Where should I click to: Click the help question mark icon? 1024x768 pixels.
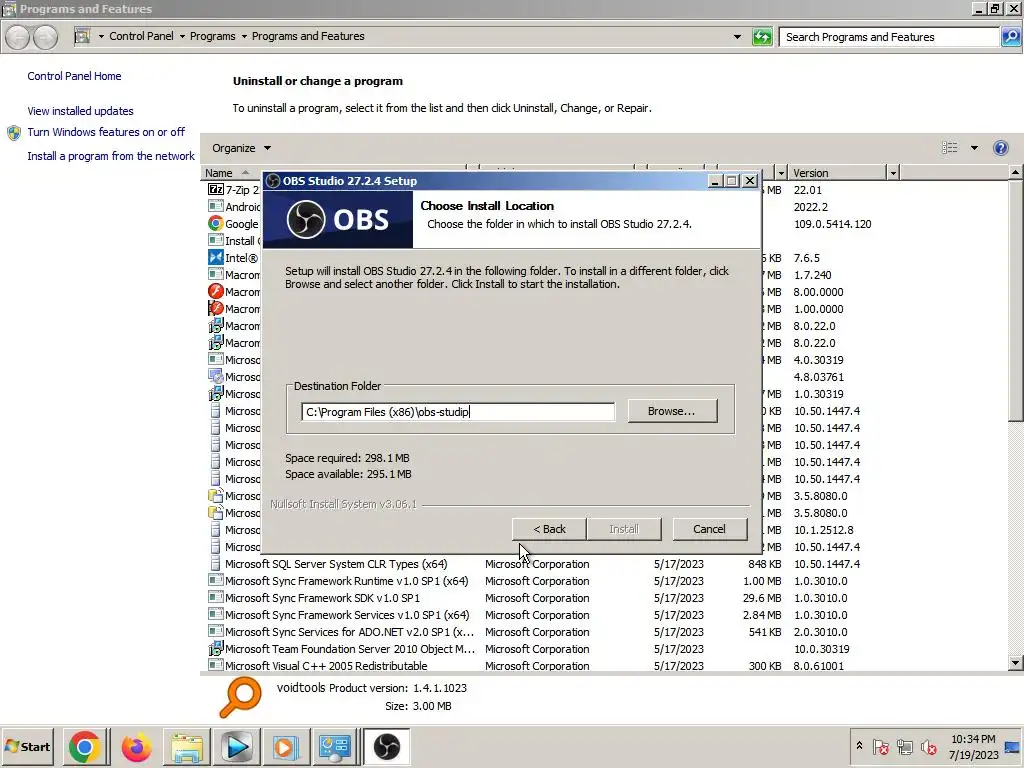tap(1000, 148)
